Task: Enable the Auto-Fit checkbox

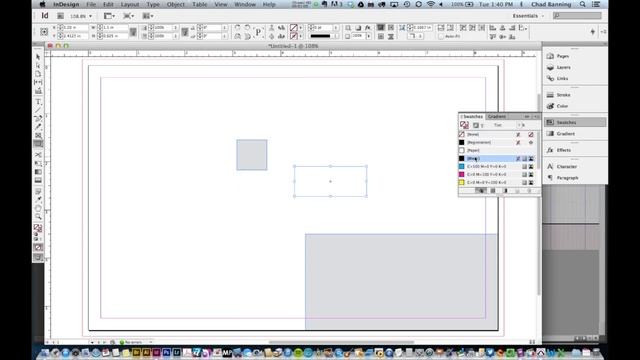Action: 440,36
